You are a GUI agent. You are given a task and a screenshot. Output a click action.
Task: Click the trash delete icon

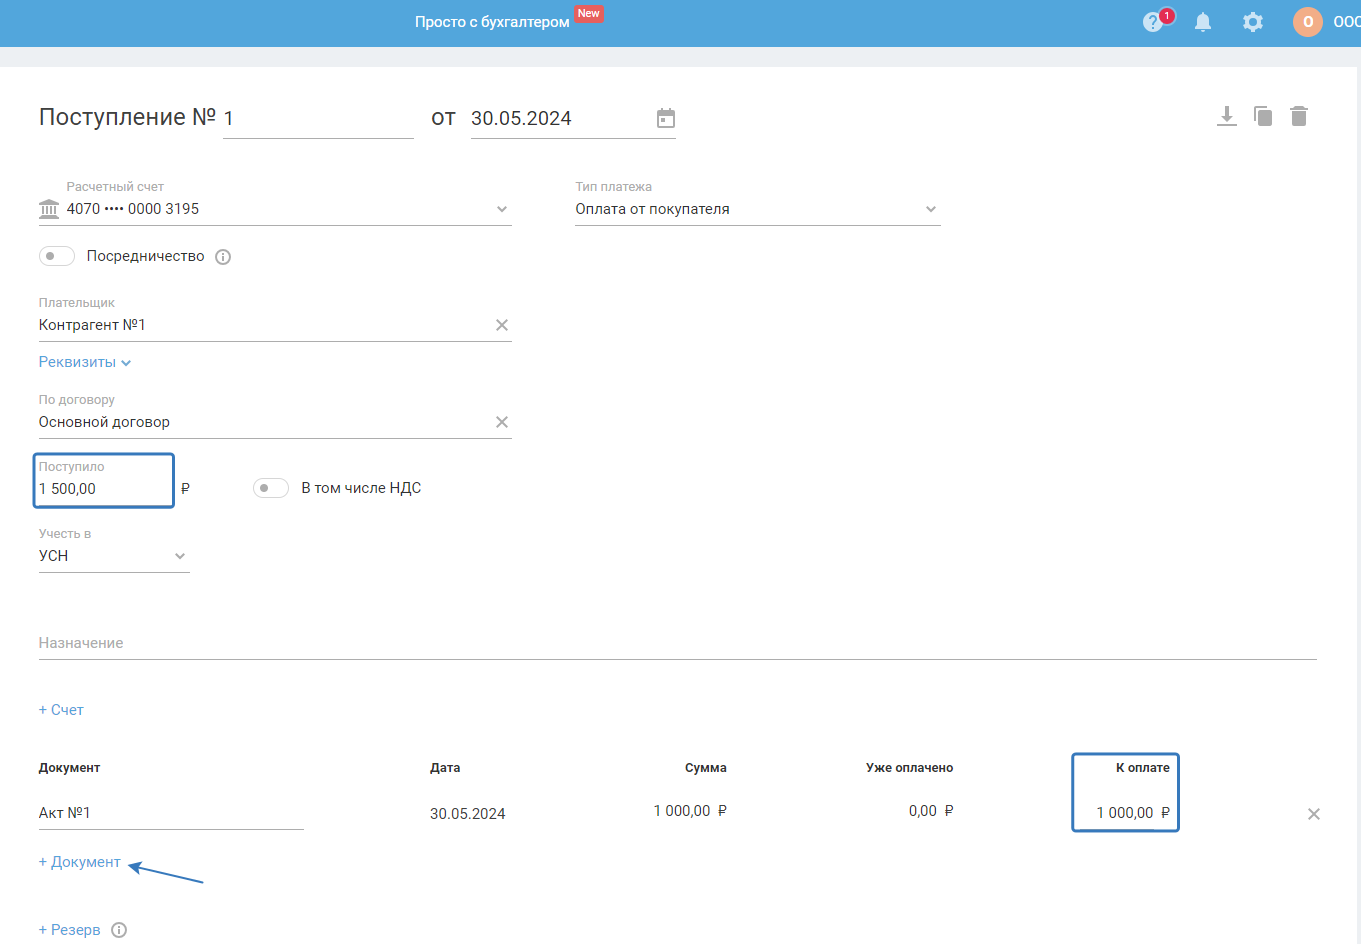[1299, 116]
